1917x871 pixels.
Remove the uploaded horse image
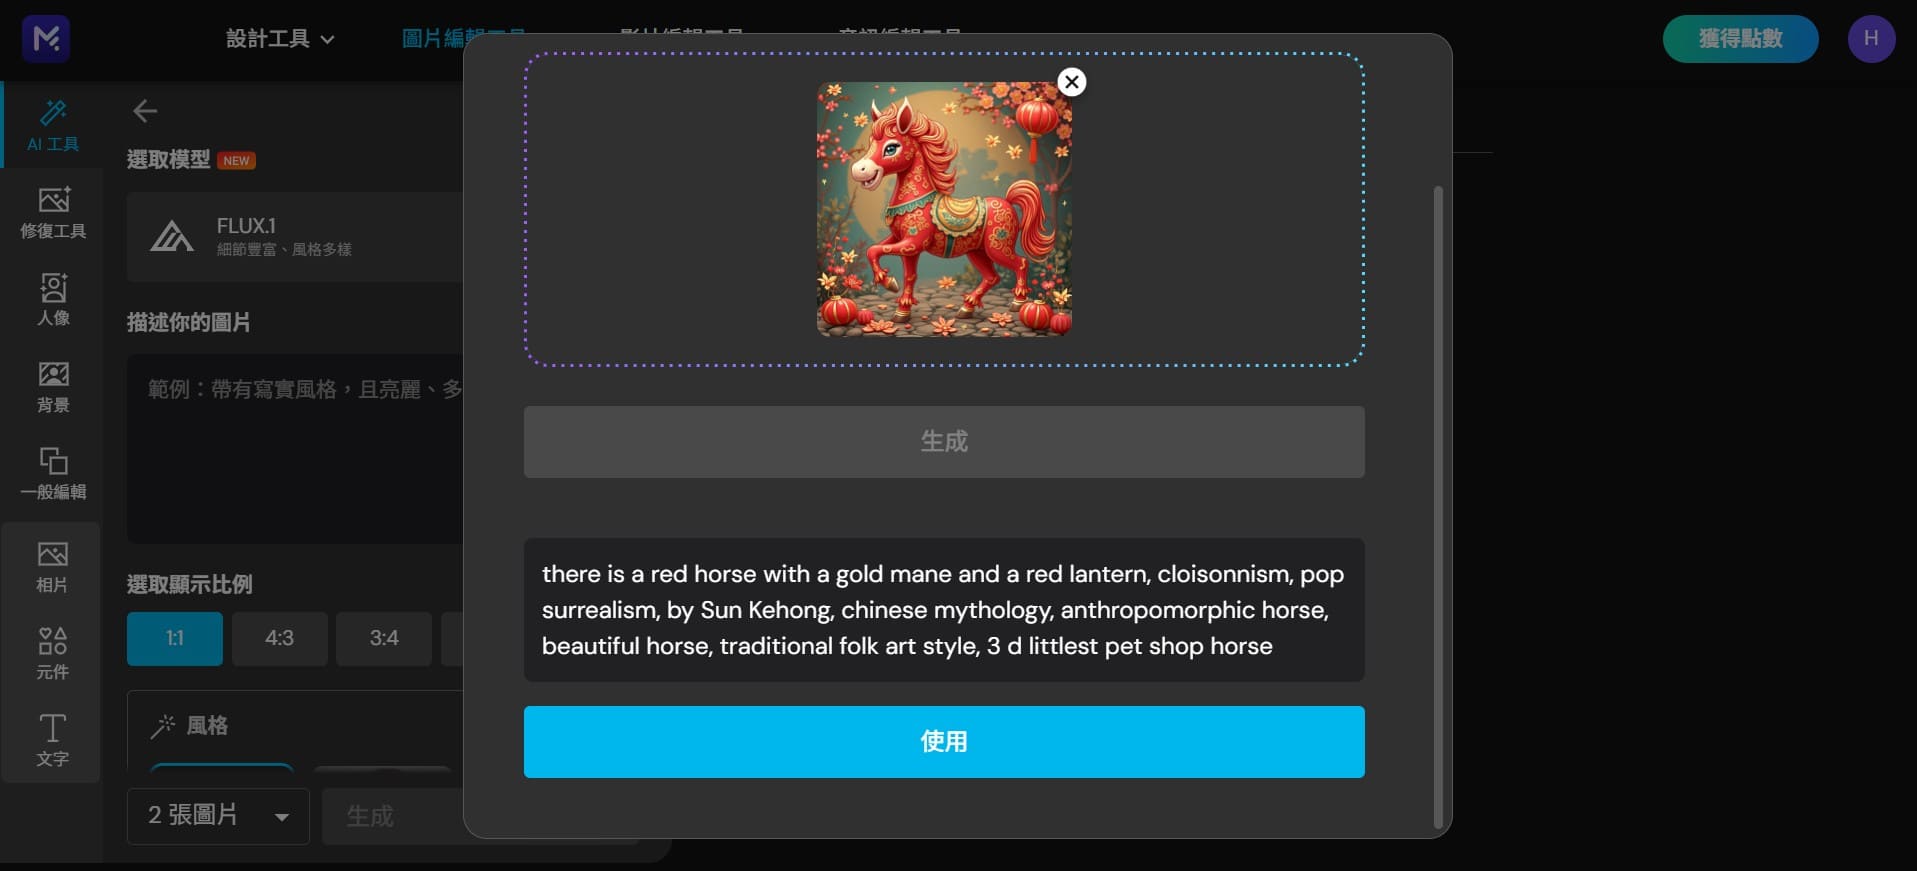[x=1072, y=82]
